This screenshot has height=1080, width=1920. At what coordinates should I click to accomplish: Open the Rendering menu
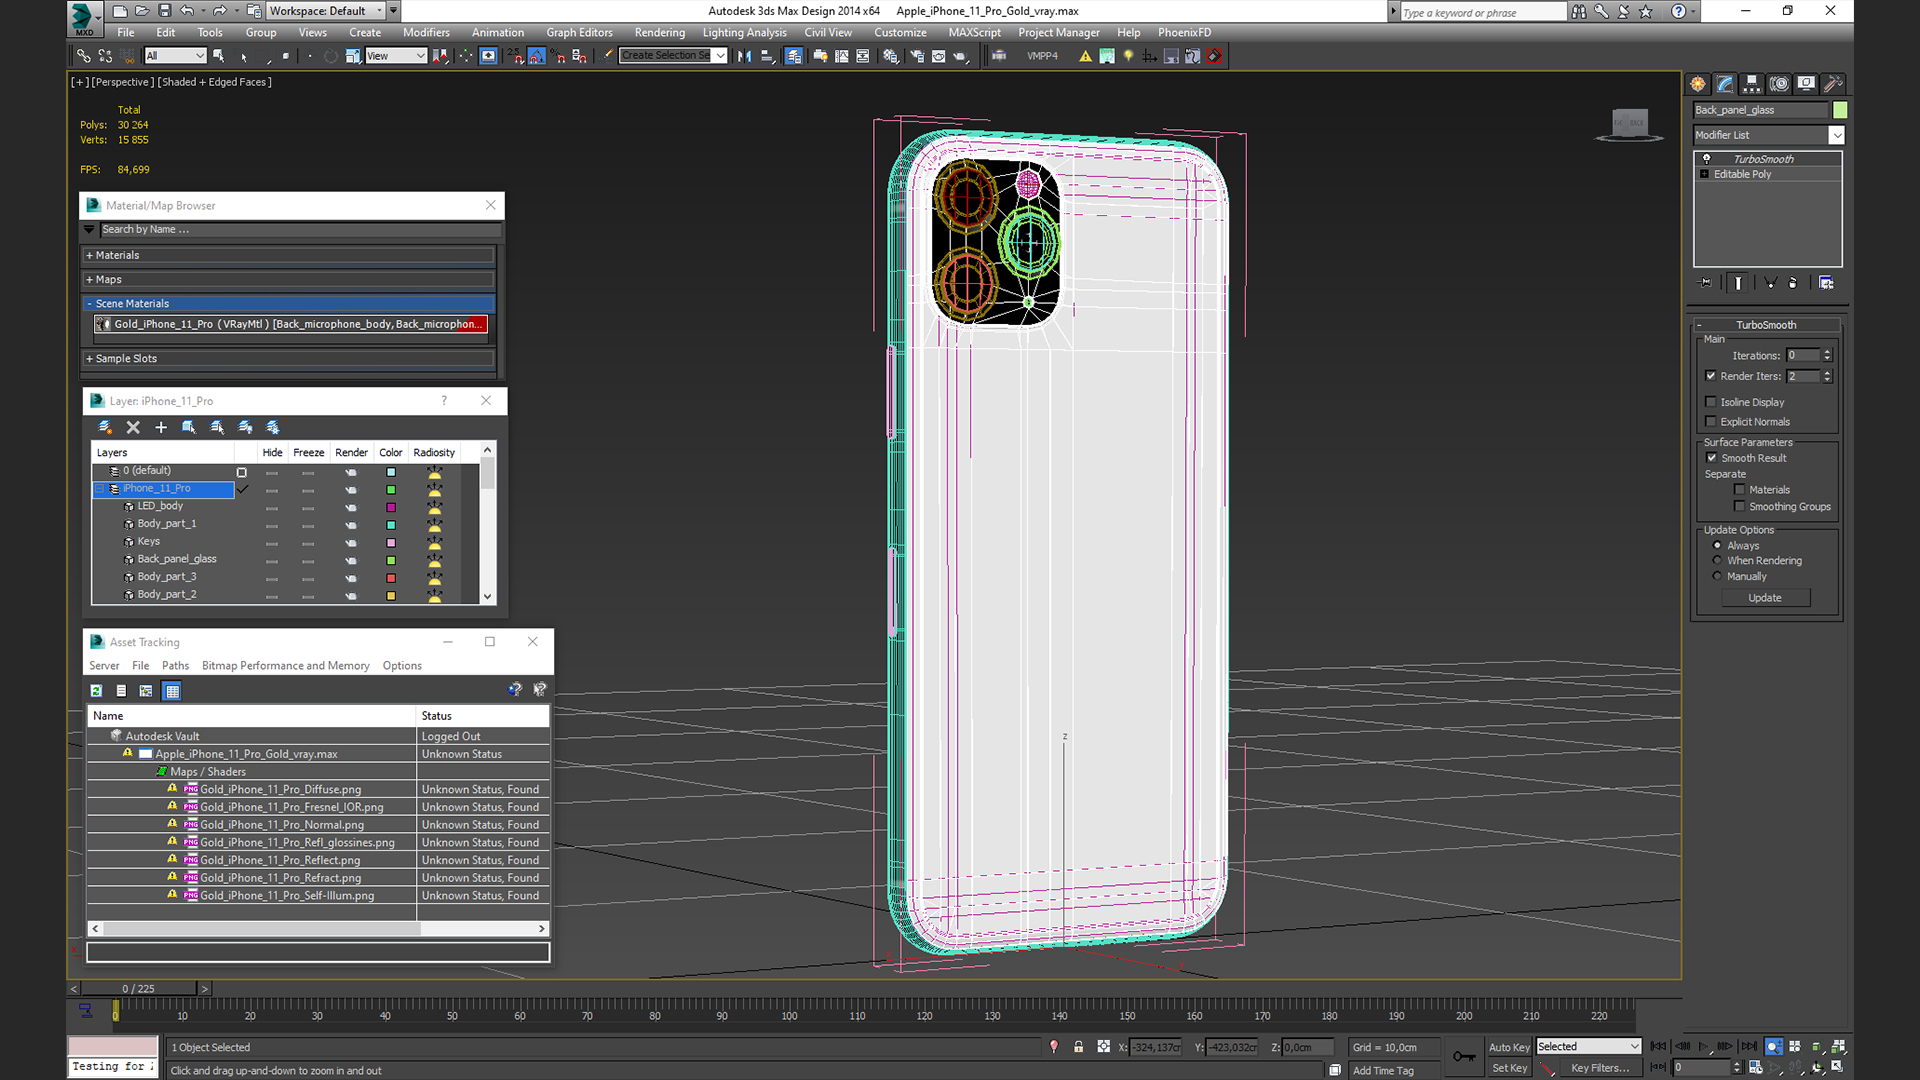point(659,33)
